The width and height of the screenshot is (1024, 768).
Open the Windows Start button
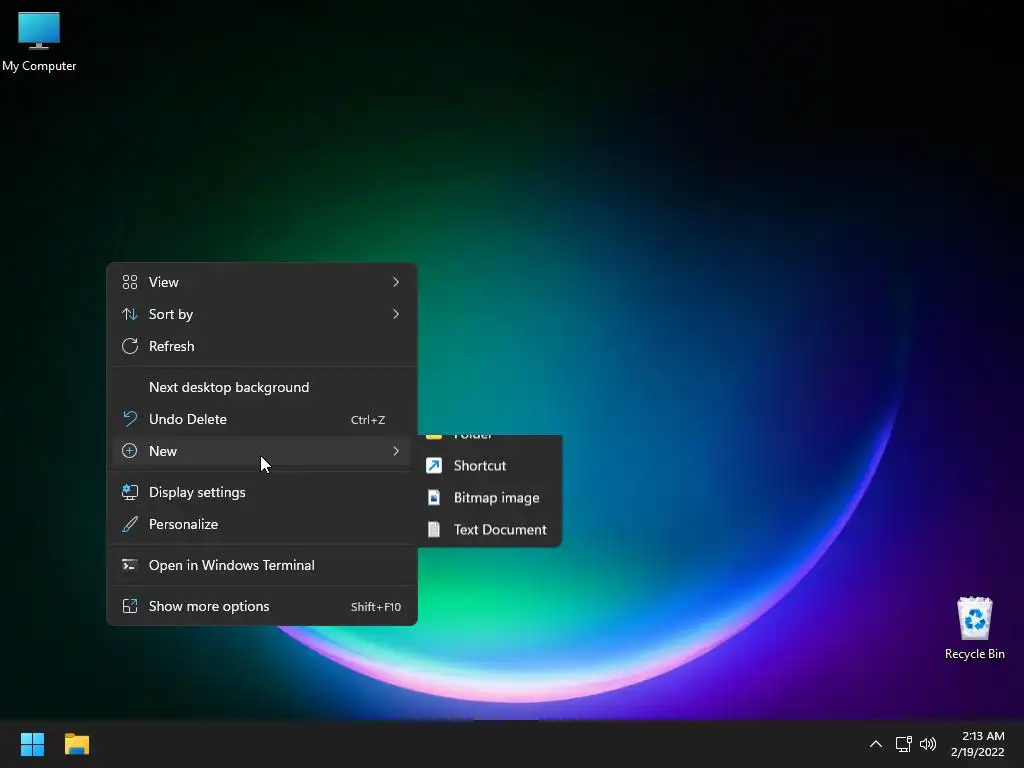click(x=32, y=744)
